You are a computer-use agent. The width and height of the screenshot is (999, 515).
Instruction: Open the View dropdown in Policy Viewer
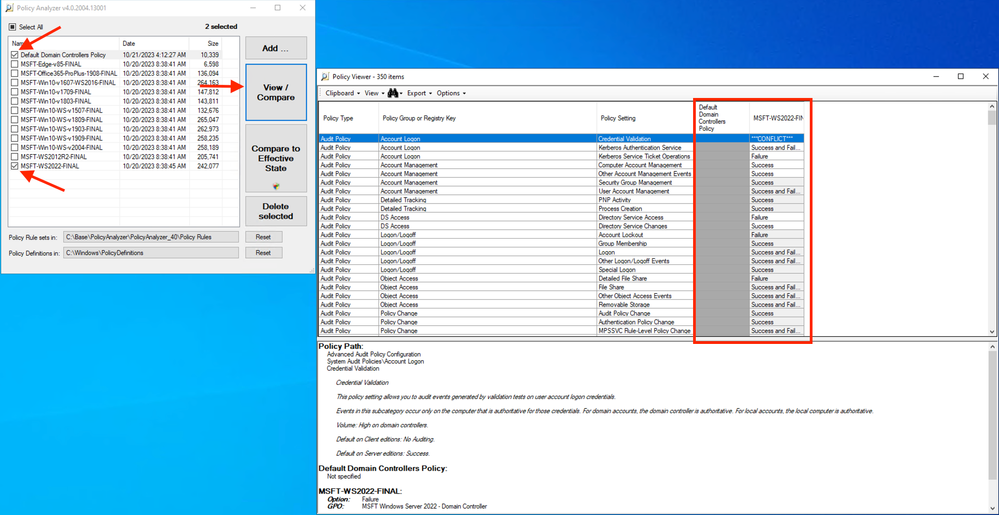pos(373,93)
